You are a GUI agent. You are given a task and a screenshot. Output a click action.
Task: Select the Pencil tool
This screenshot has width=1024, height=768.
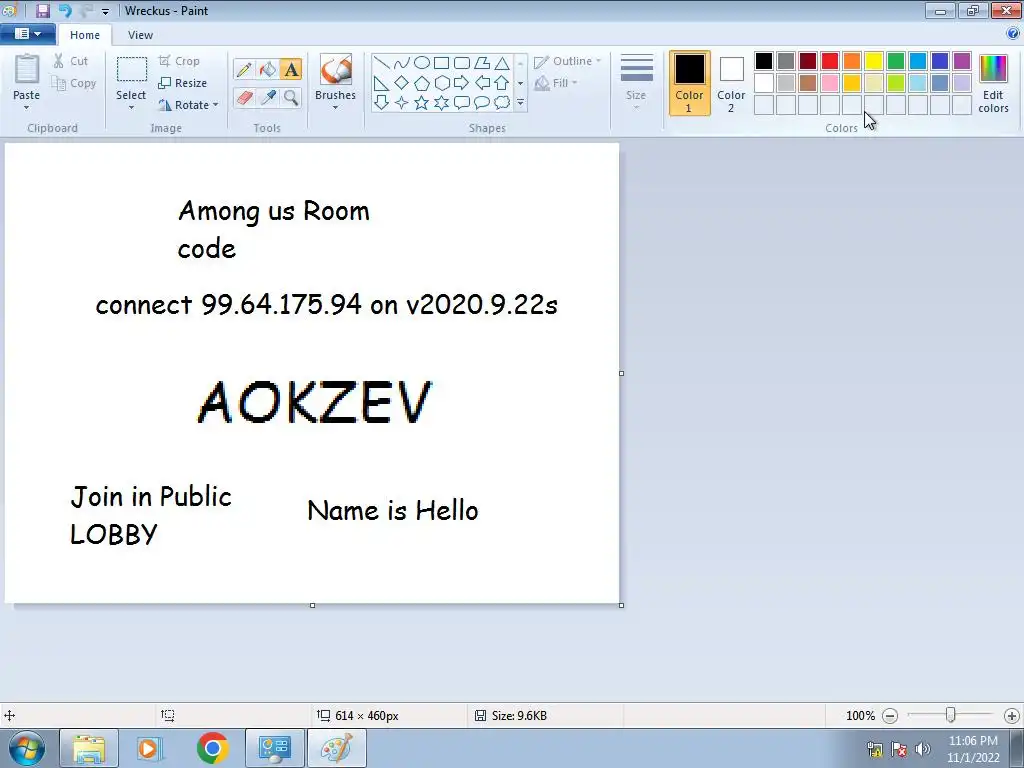[x=244, y=69]
